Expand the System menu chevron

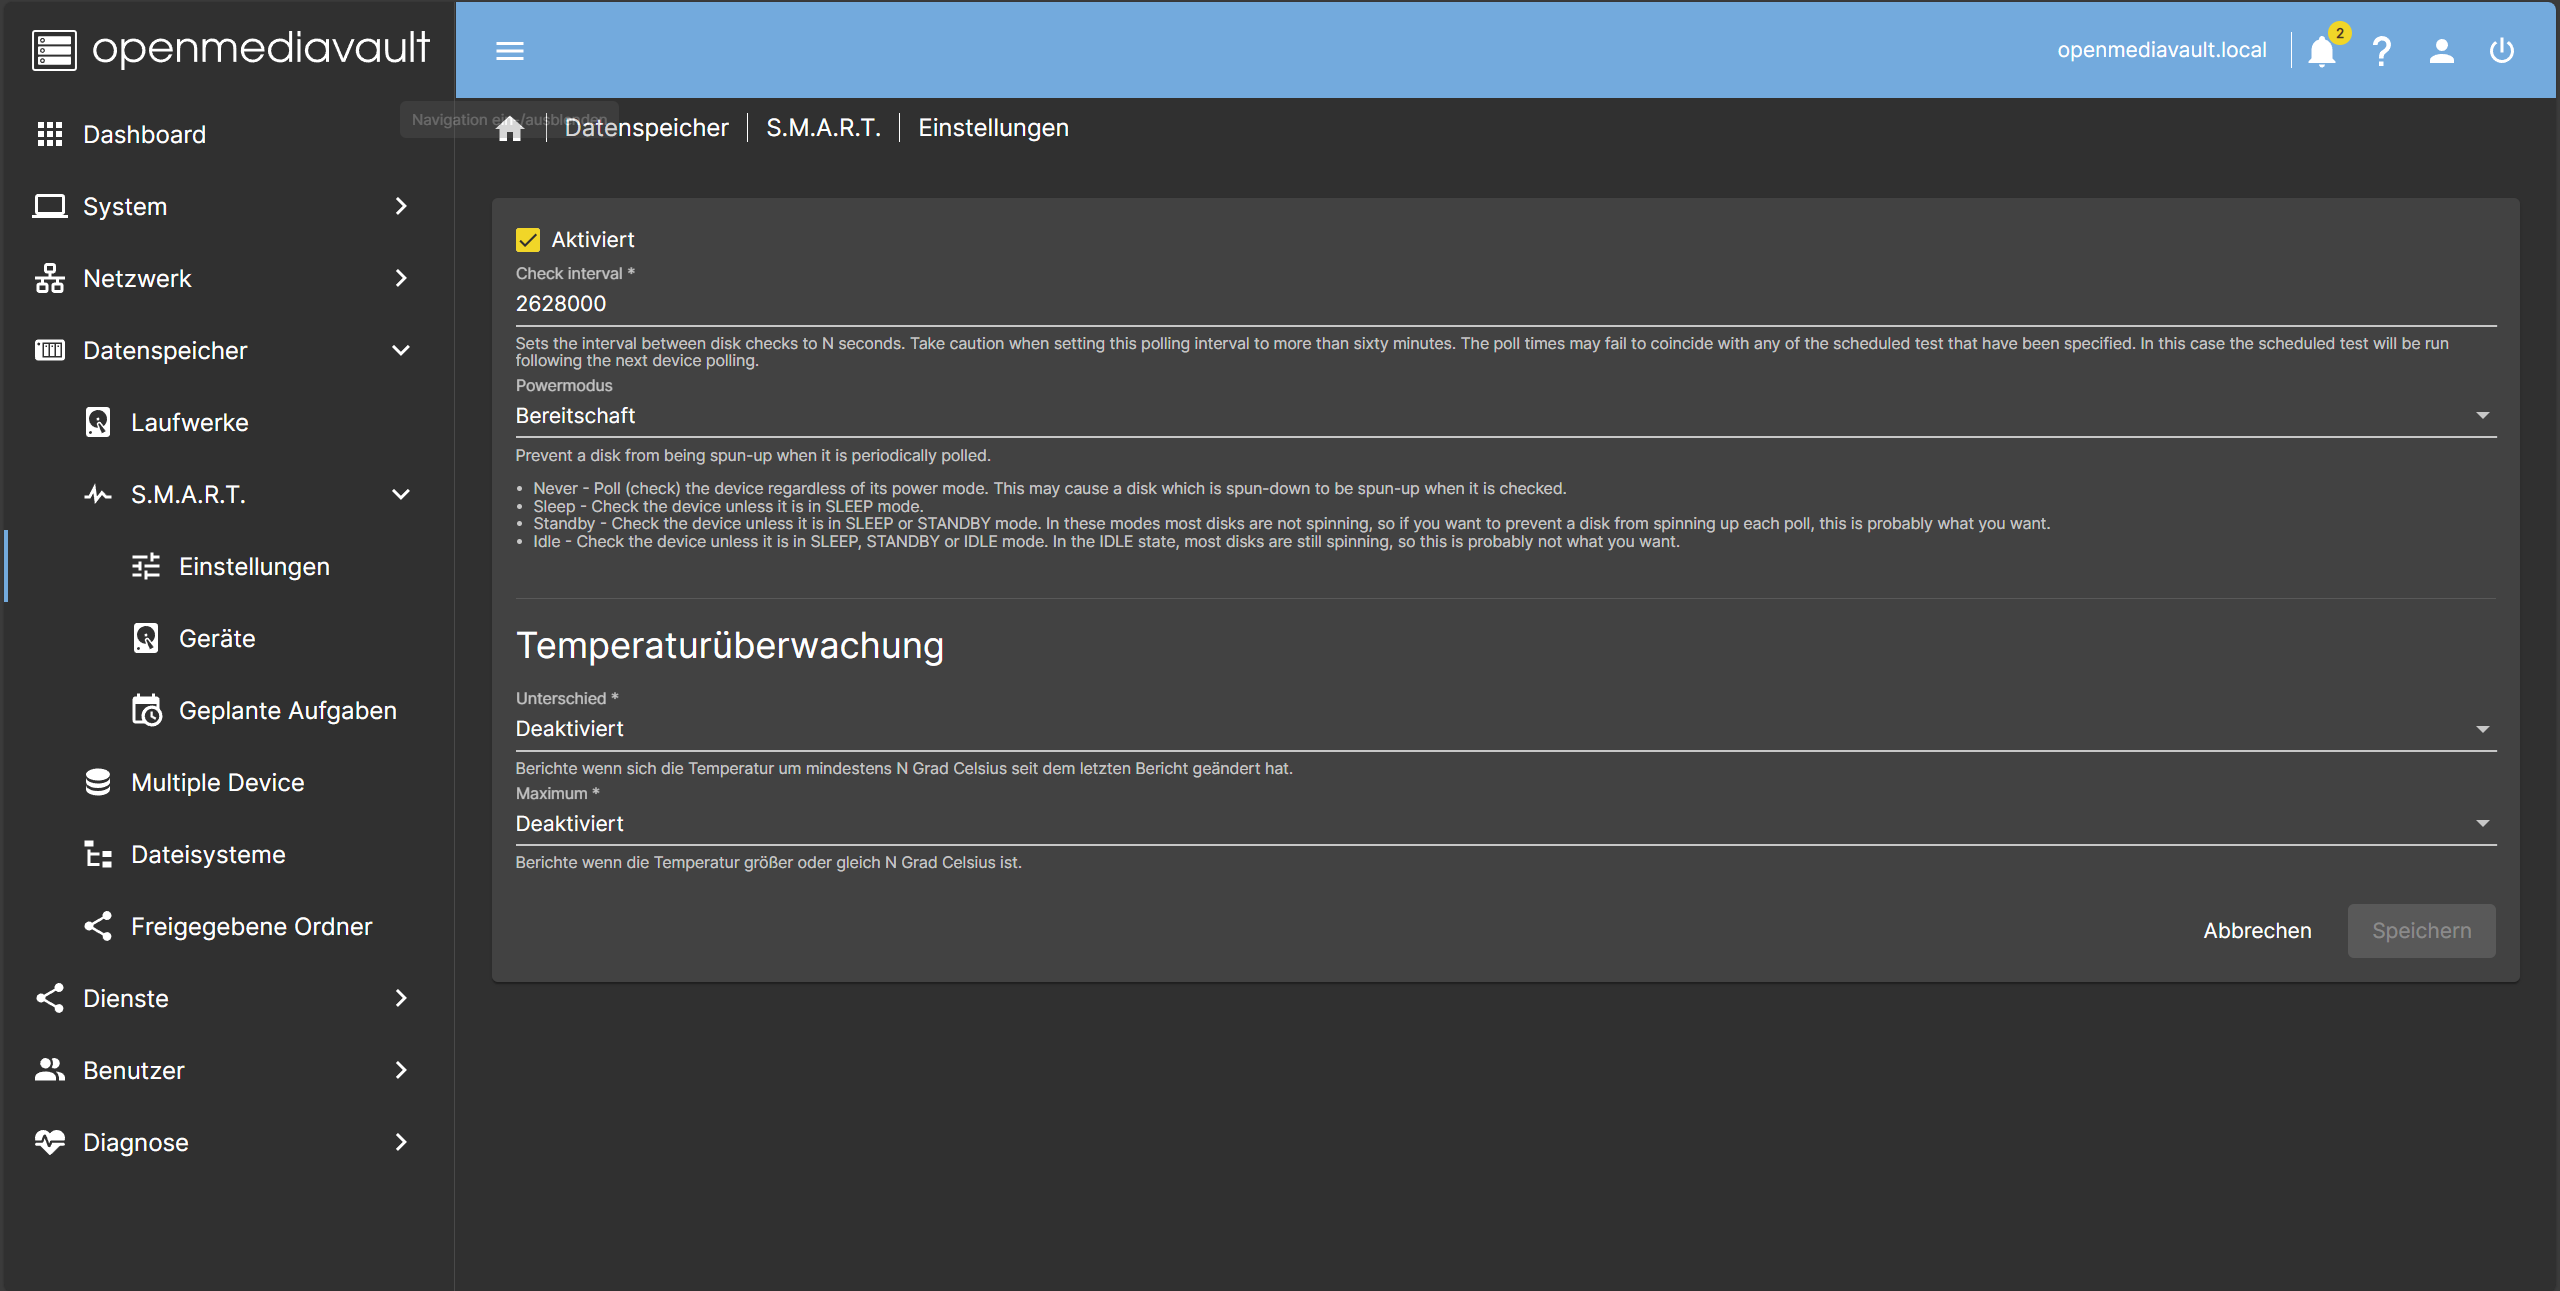401,207
